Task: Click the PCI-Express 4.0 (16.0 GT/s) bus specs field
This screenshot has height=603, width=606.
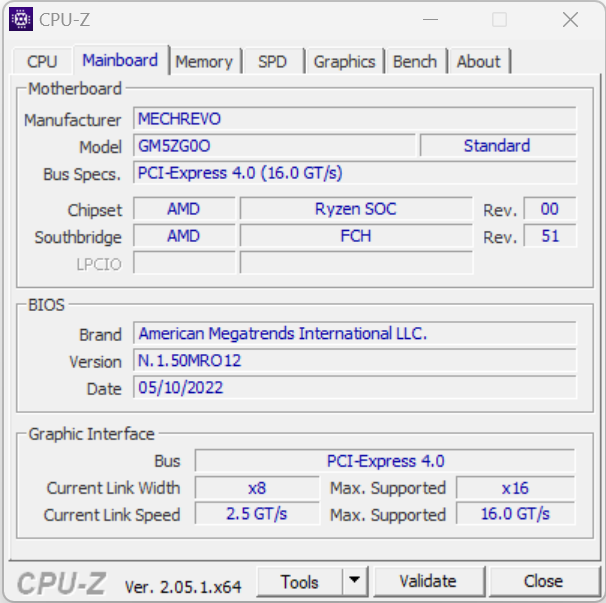Action: tap(354, 173)
